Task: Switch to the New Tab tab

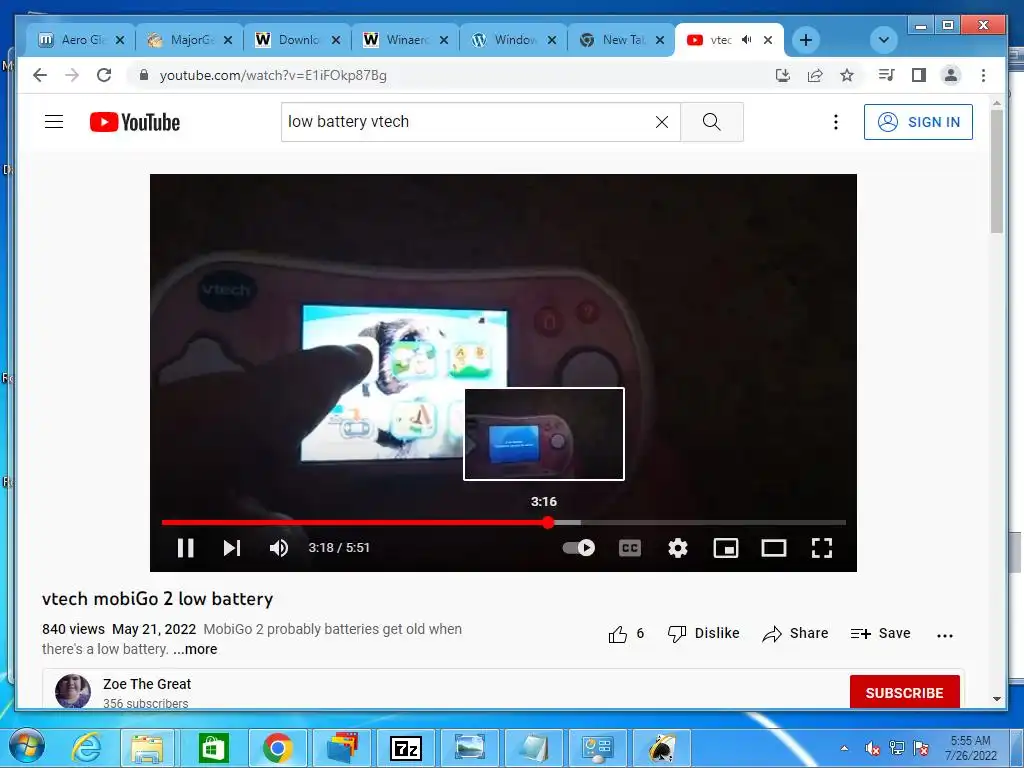Action: (622, 40)
